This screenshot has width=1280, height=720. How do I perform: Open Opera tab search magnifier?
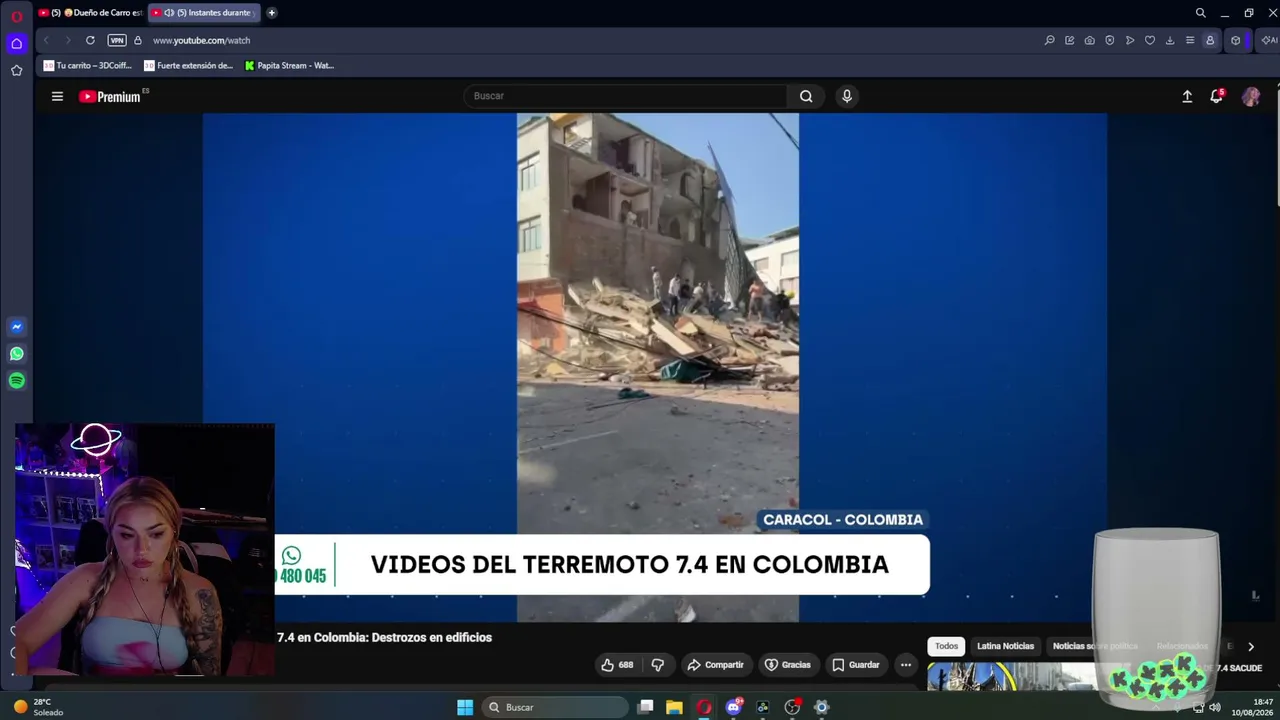pos(1200,13)
